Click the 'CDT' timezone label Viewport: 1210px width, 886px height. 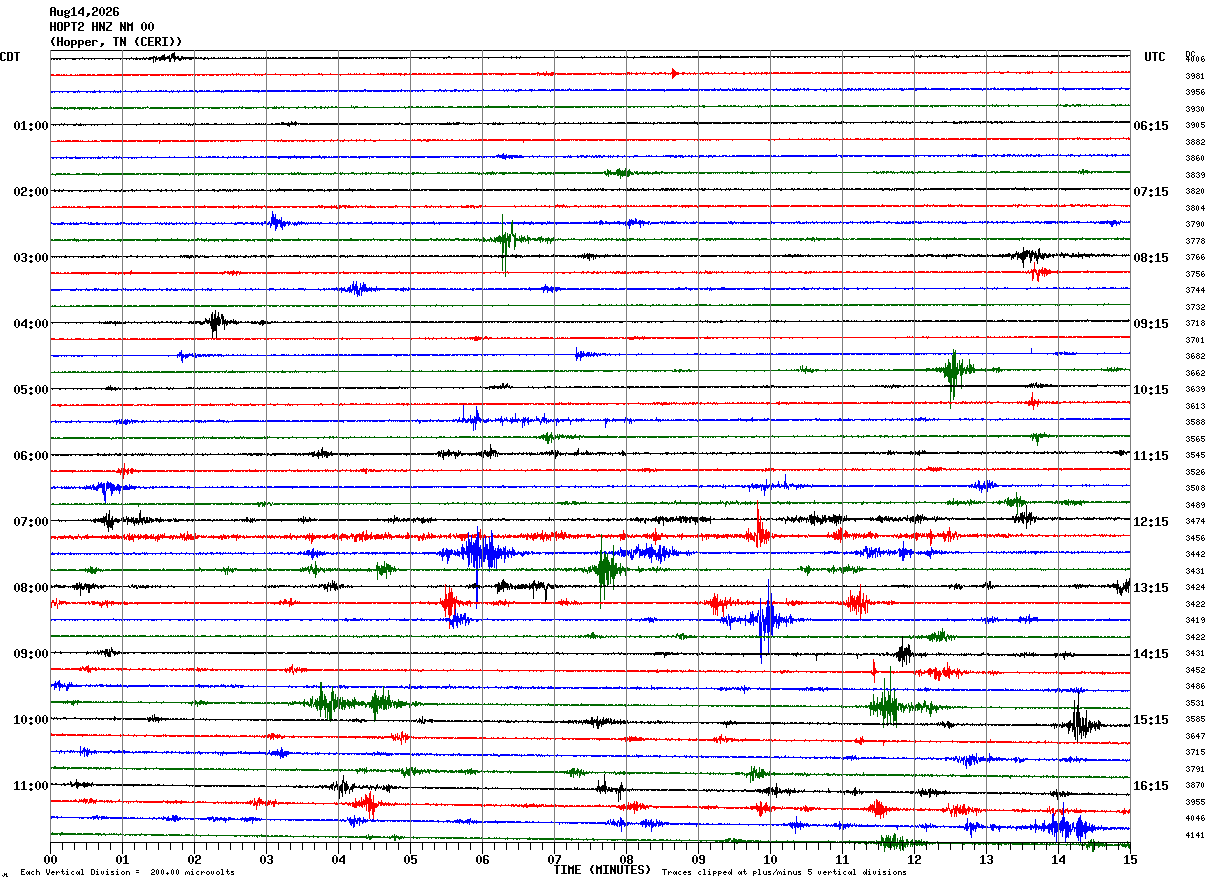pos(10,57)
